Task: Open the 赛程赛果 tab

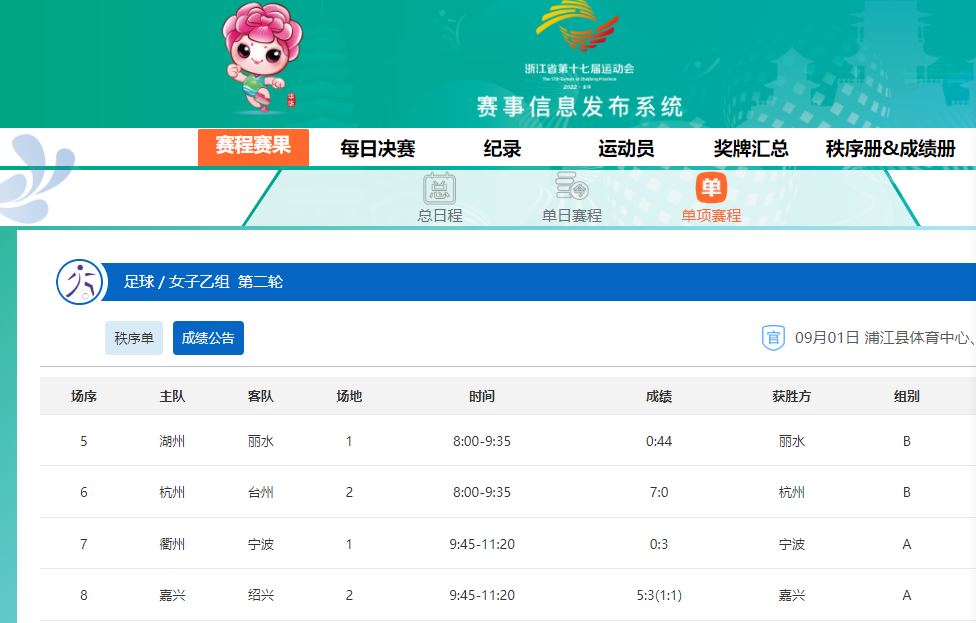Action: [253, 147]
